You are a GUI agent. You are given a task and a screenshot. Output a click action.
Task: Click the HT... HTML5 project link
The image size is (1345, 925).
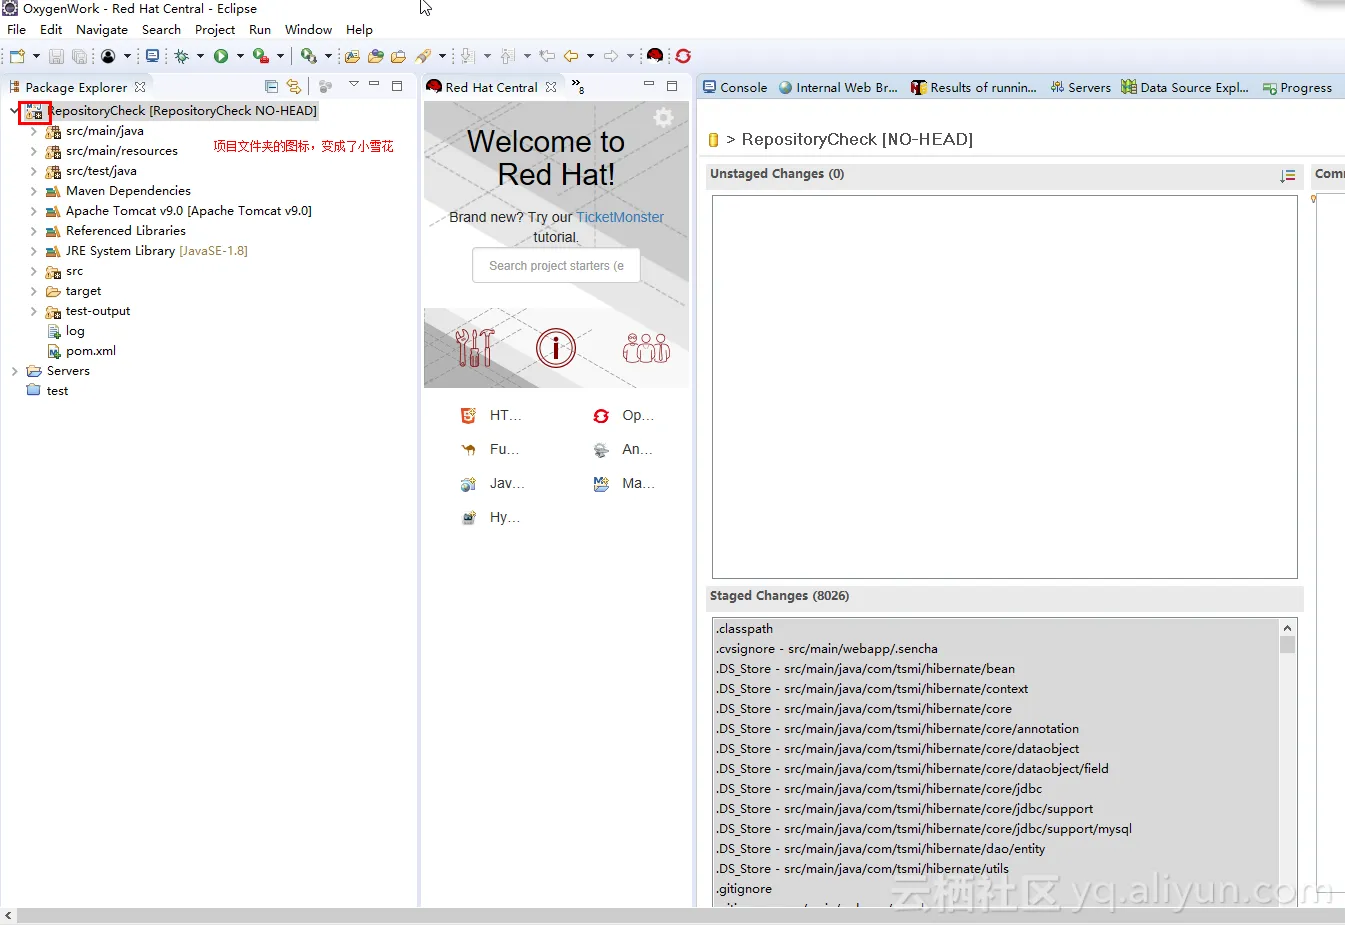(491, 415)
